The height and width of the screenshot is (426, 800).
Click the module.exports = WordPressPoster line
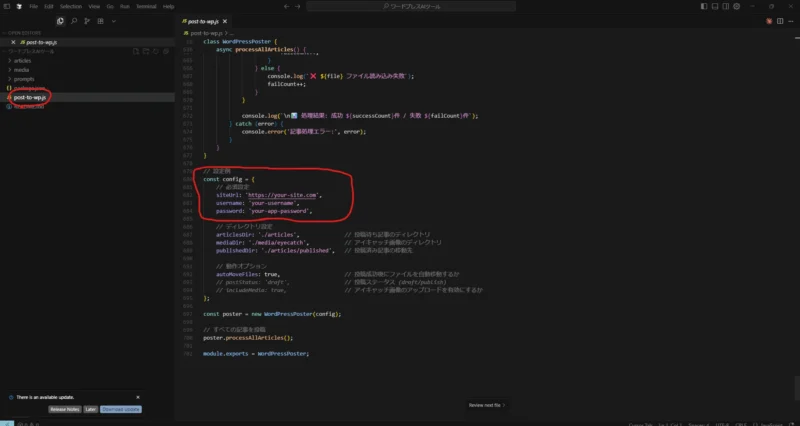click(x=256, y=354)
